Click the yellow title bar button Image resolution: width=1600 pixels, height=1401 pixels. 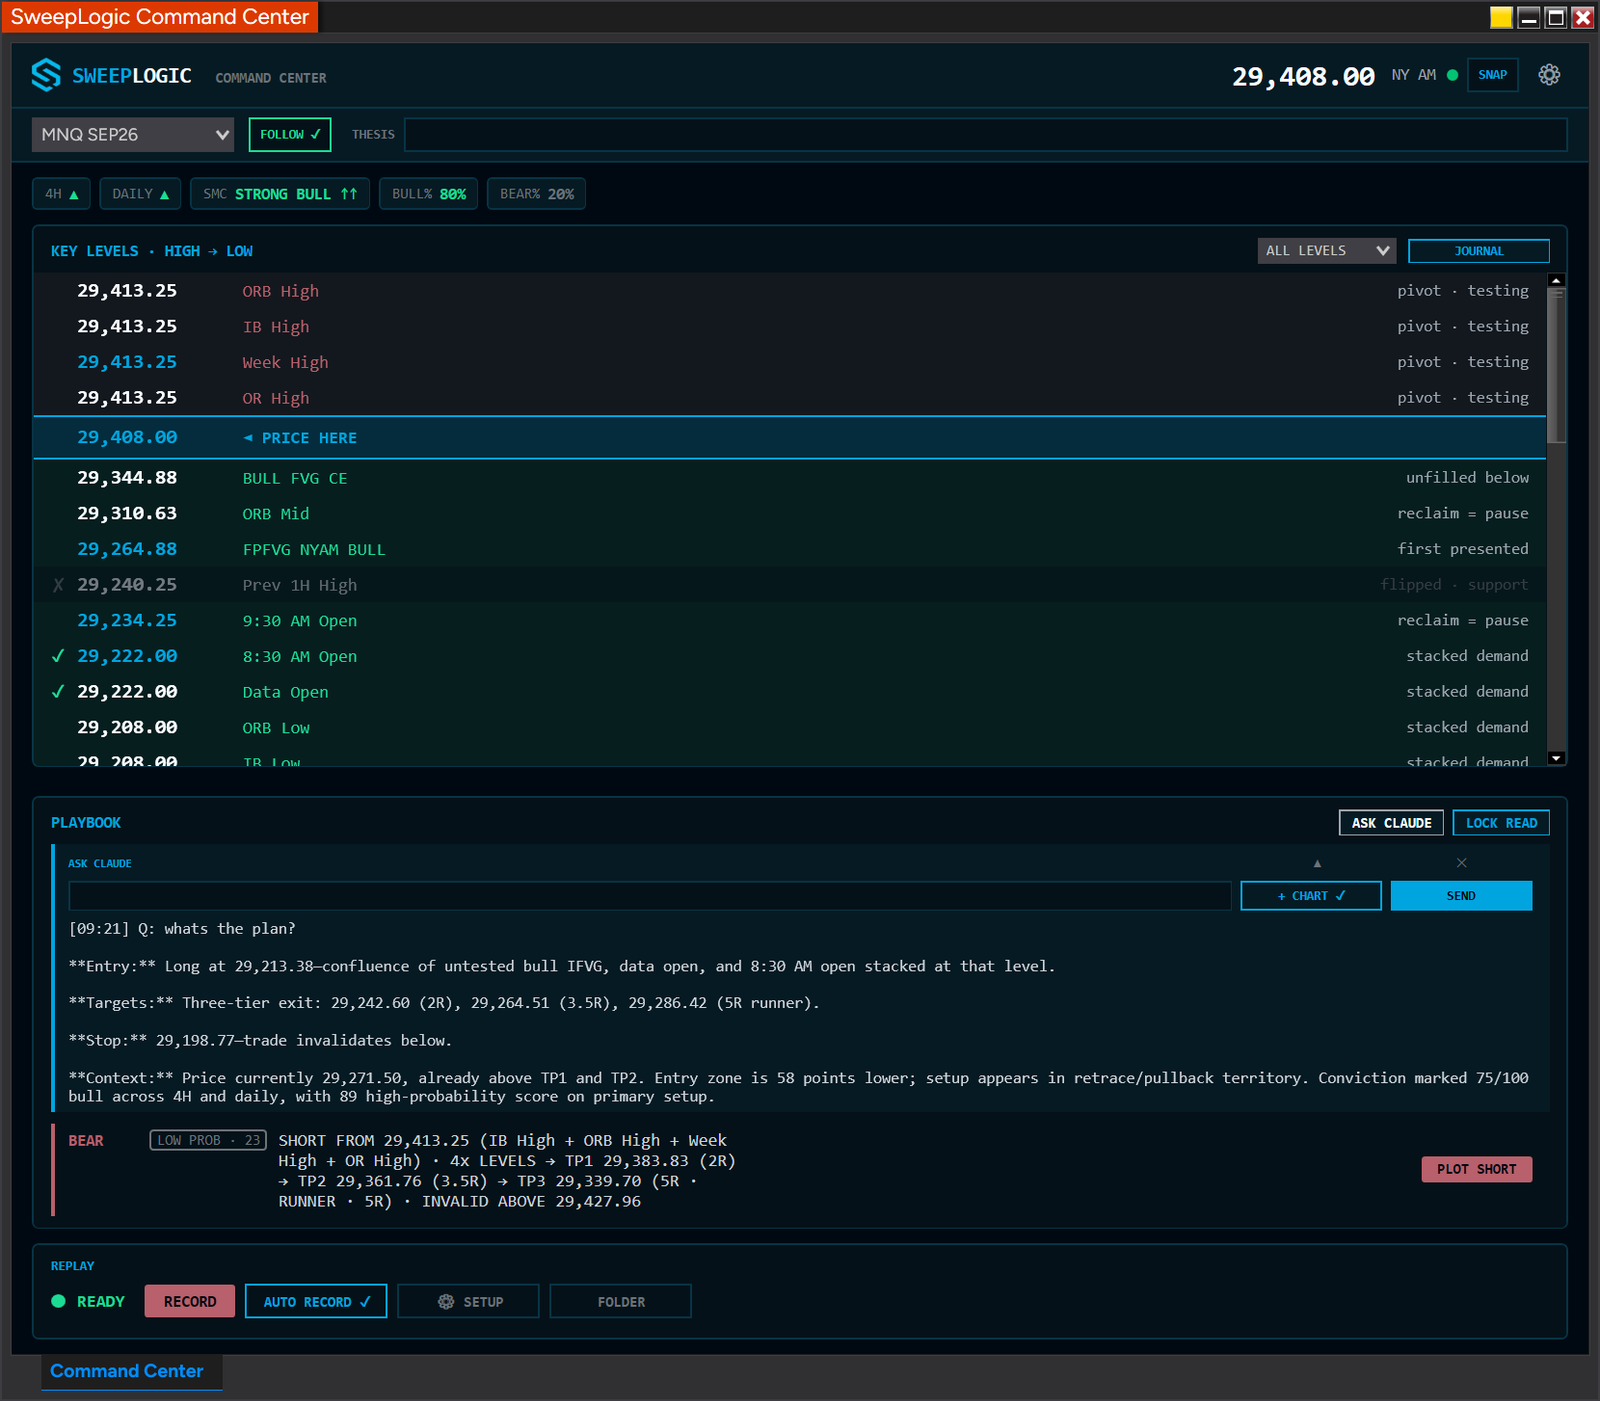1501,17
